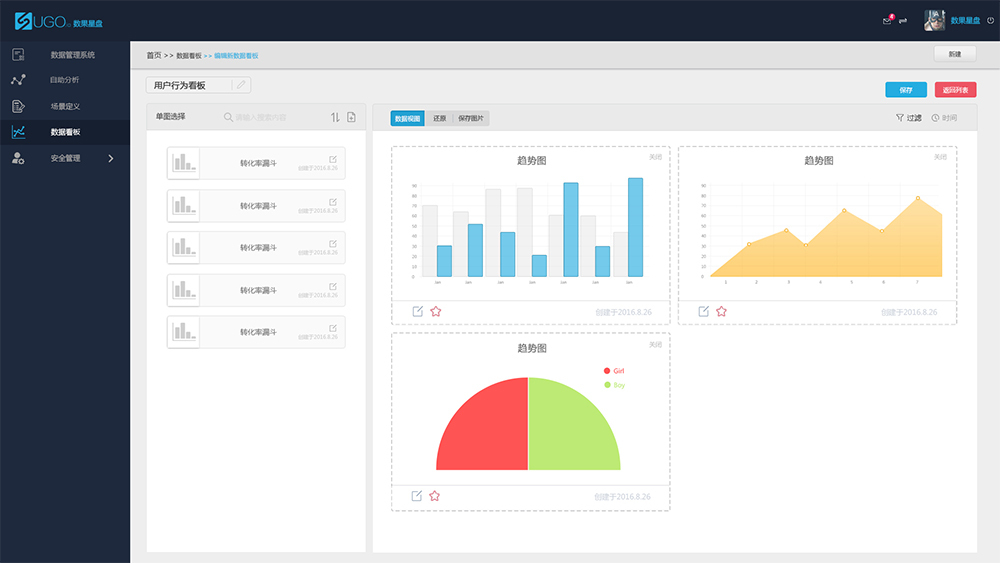The height and width of the screenshot is (563, 1000).
Task: Expand the 安全管理 chevron
Action: 111,158
